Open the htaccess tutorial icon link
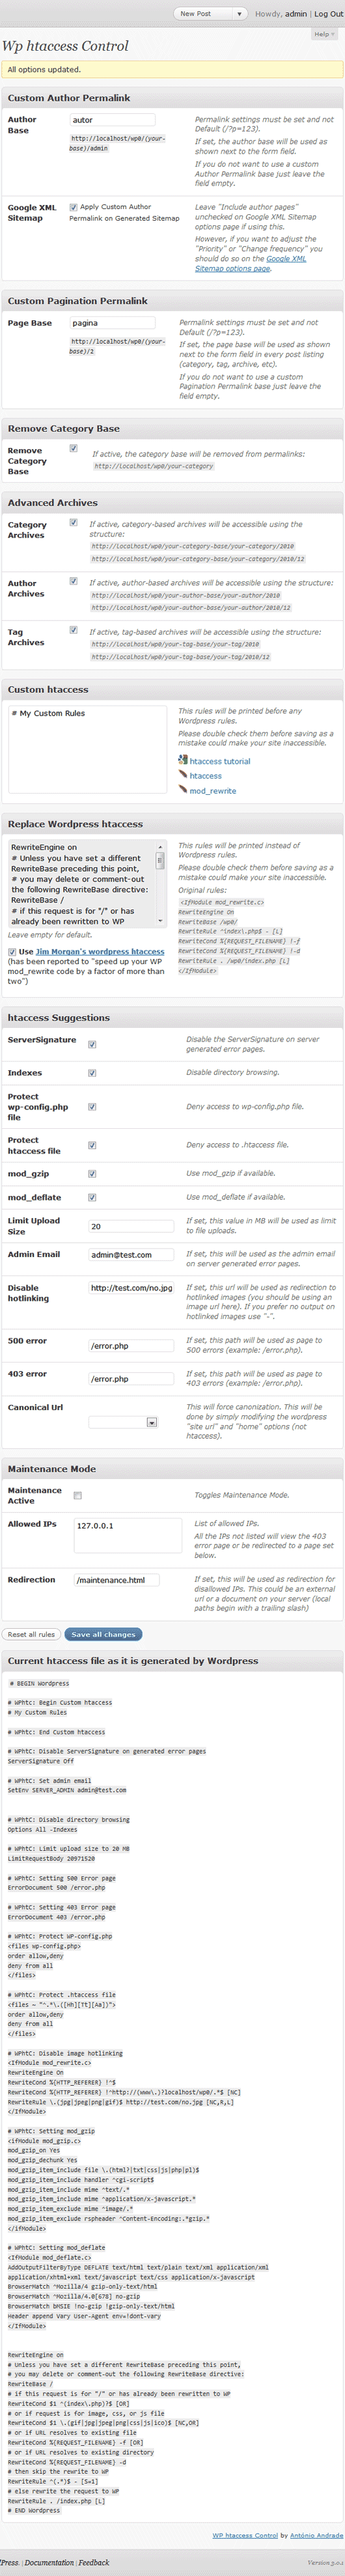 [183, 761]
